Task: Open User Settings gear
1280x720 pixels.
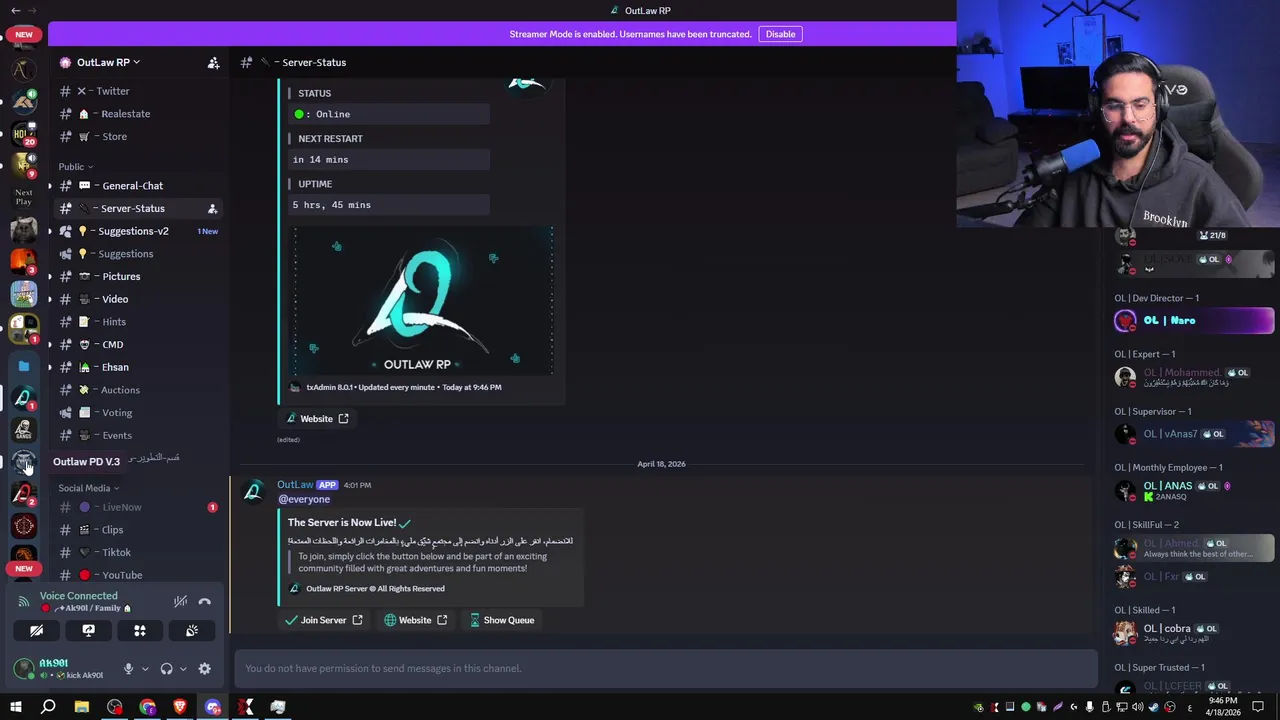Action: [x=205, y=669]
